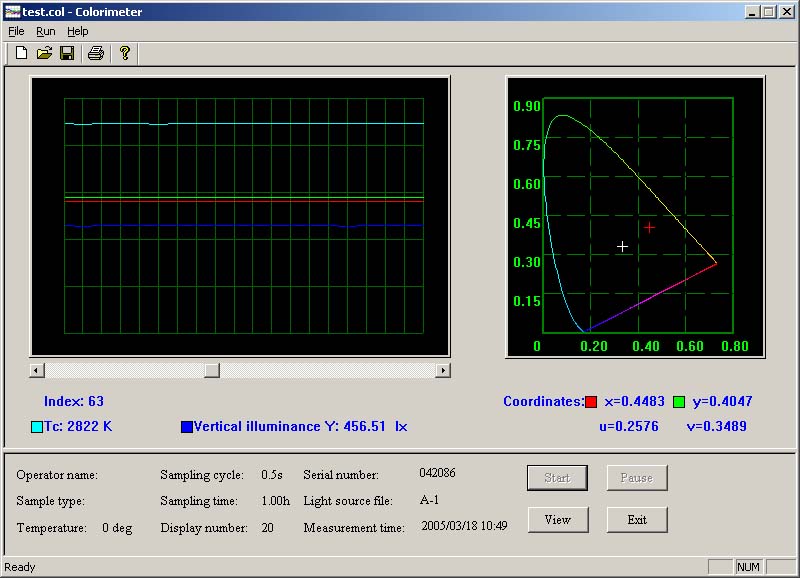Click the Help question mark icon
The height and width of the screenshot is (578, 800).
click(x=124, y=53)
